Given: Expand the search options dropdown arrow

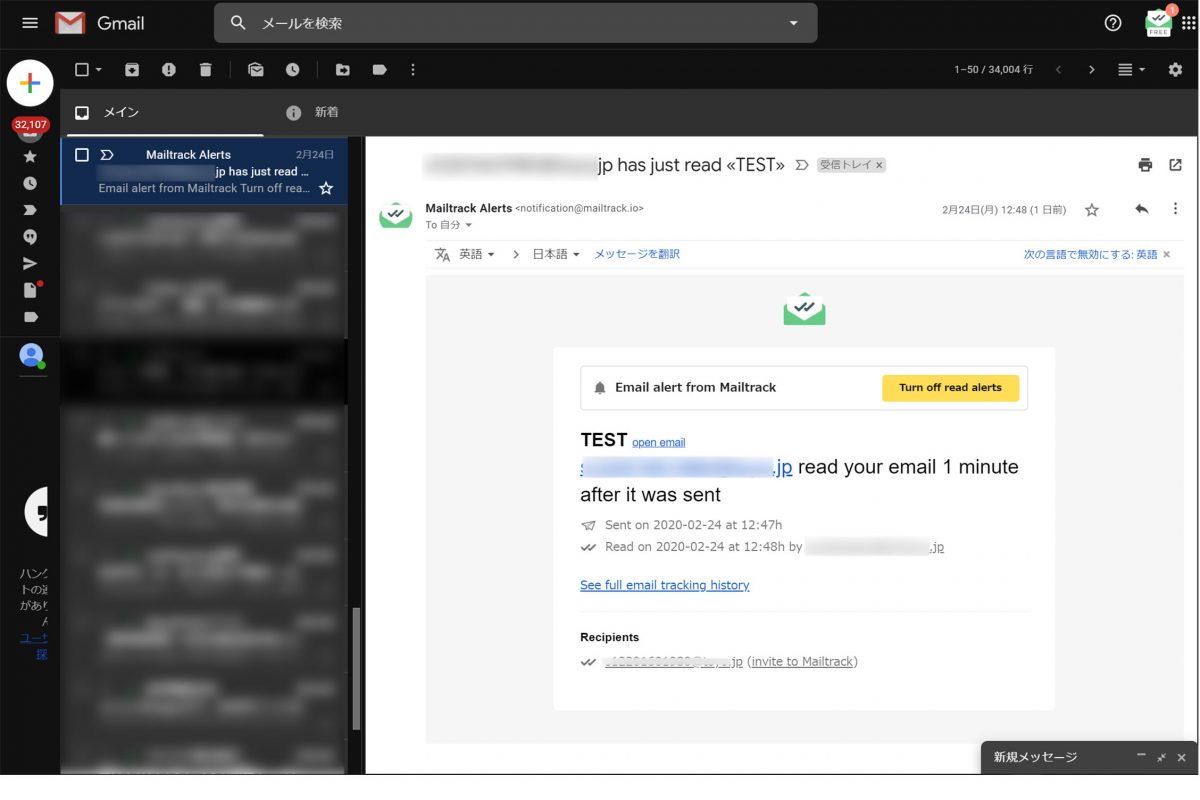Looking at the screenshot, I should 793,23.
